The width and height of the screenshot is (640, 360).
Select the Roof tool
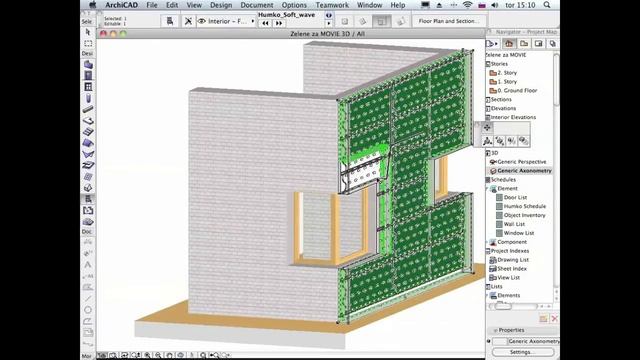(88, 143)
